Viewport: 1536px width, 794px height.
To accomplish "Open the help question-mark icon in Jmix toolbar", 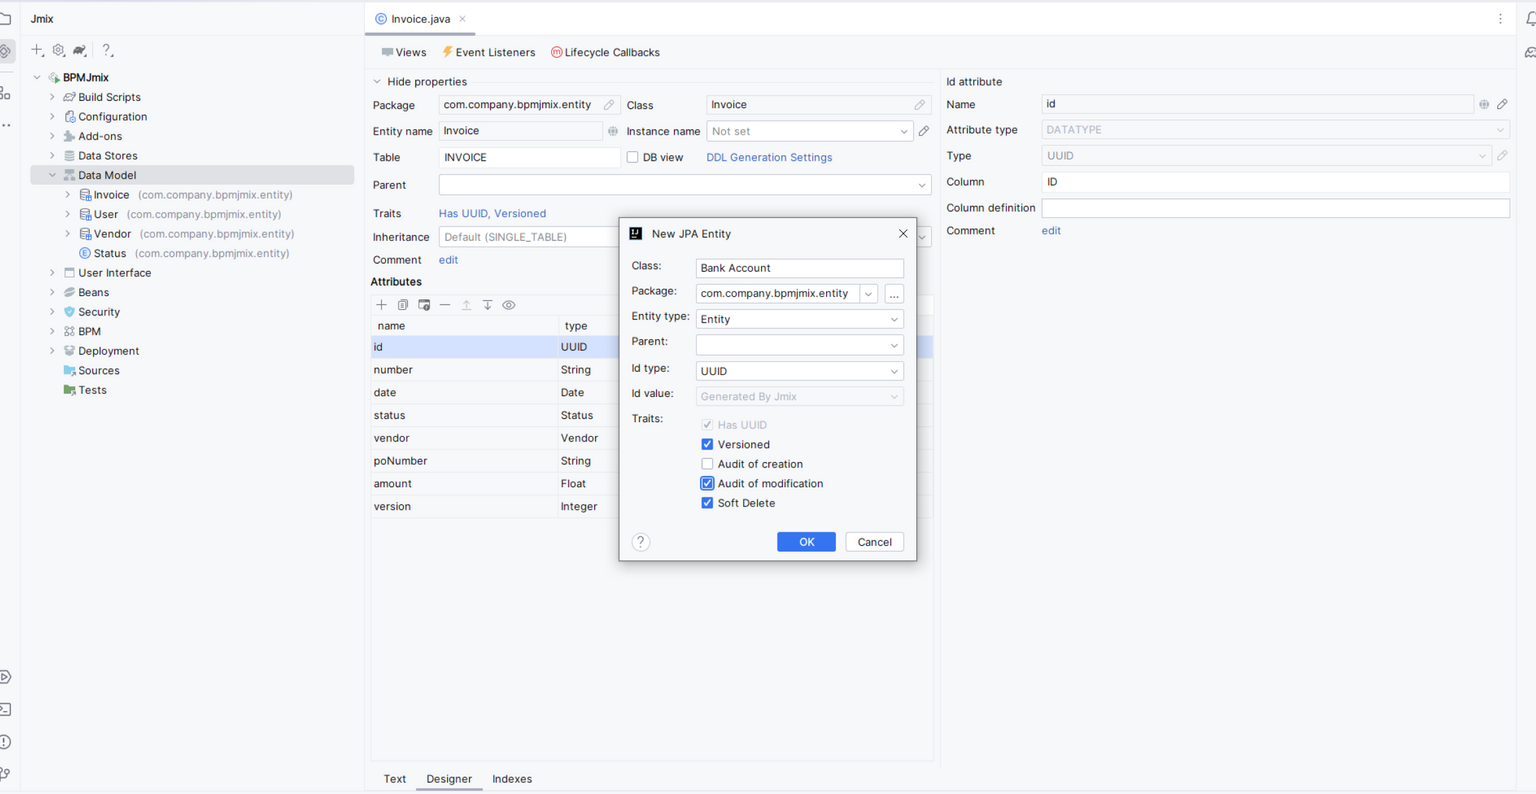I will [107, 50].
